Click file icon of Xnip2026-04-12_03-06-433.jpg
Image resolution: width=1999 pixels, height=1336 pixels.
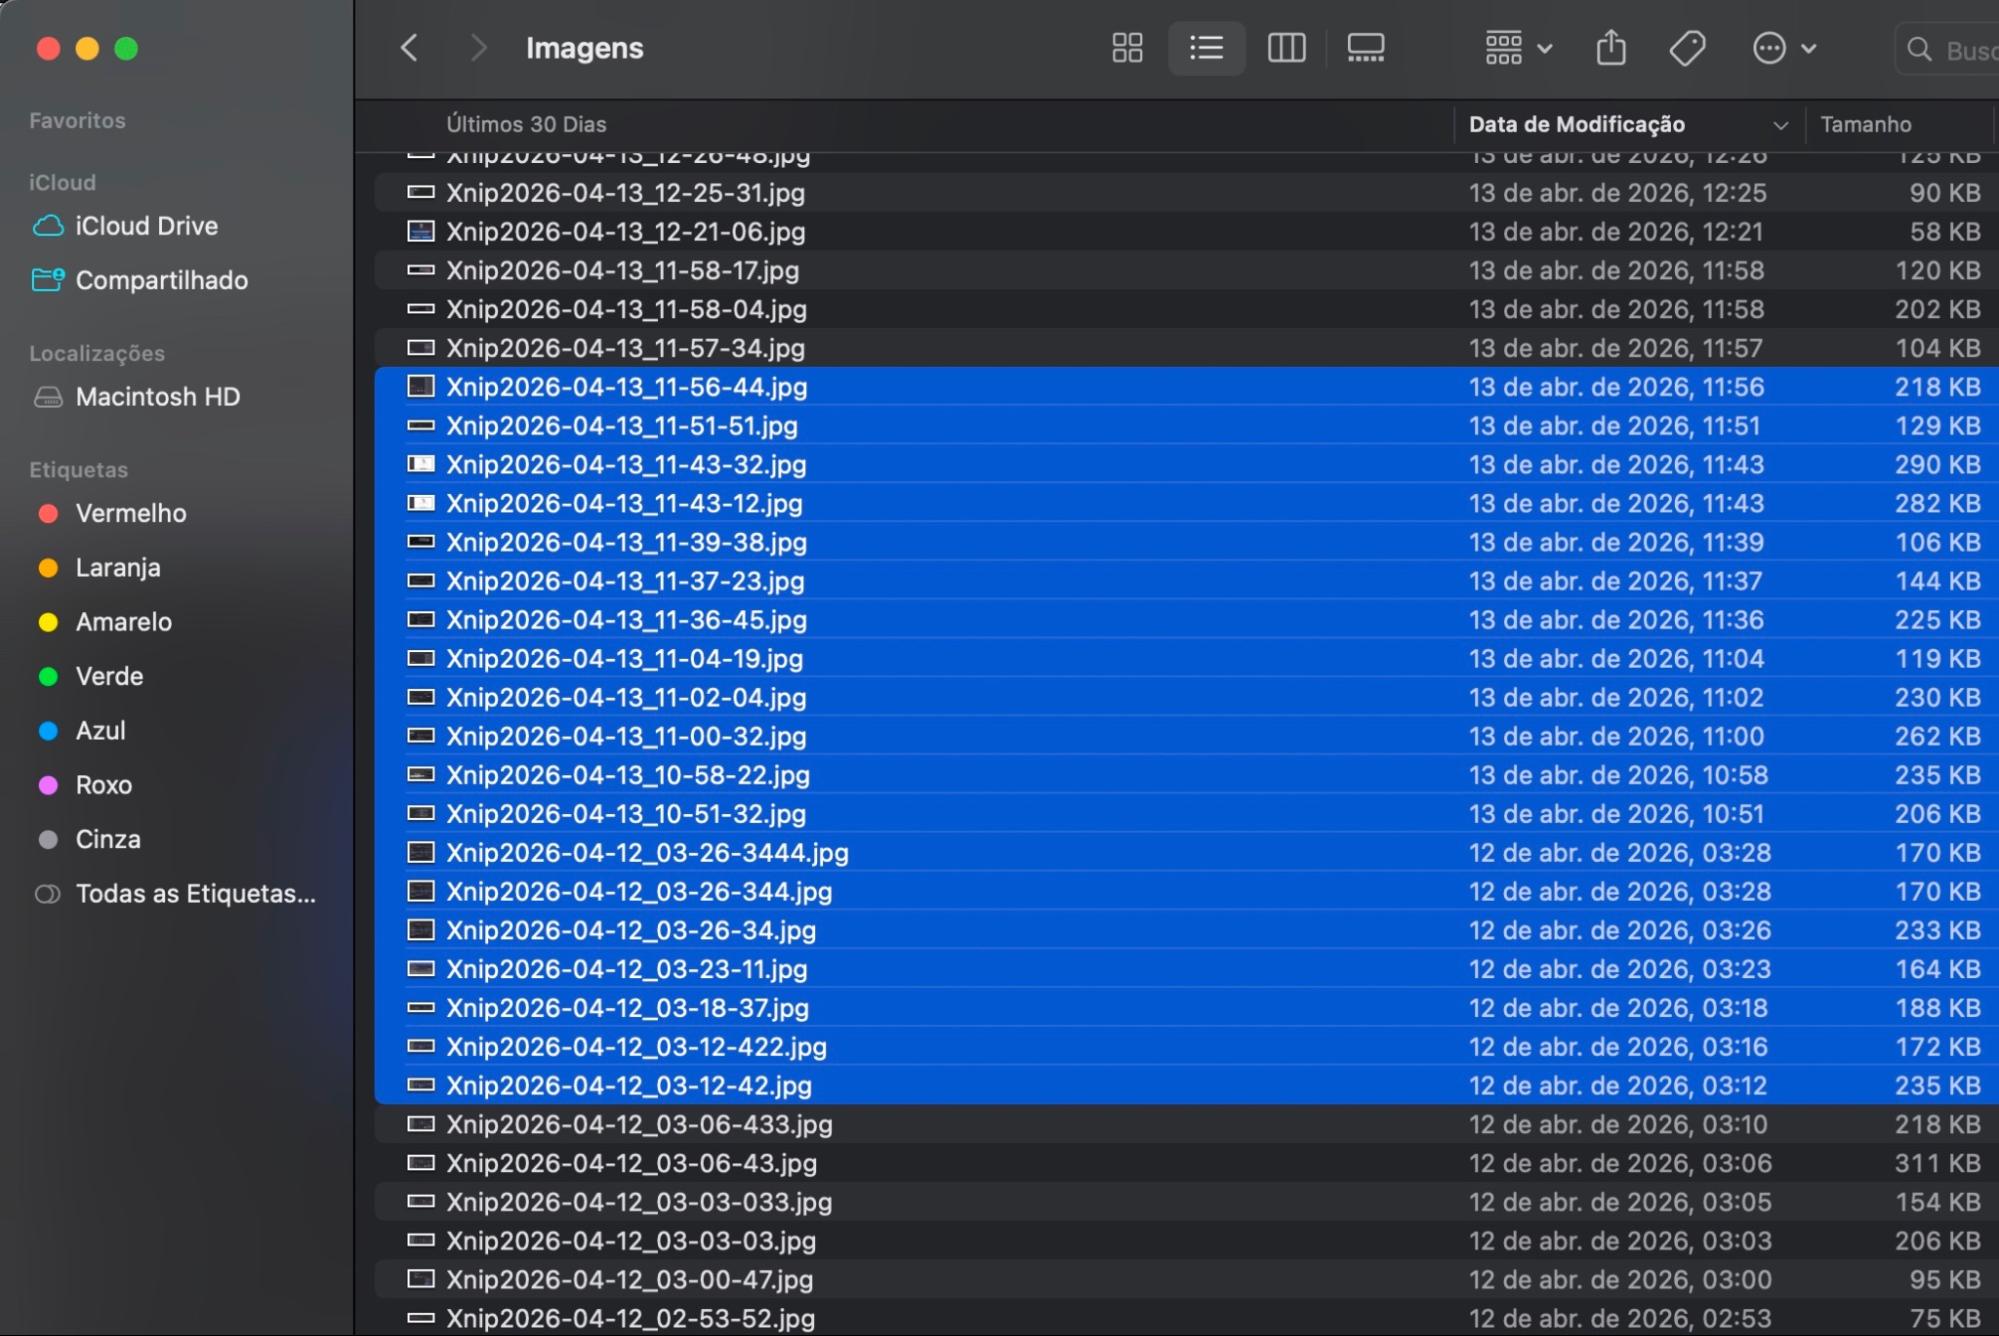[421, 1124]
